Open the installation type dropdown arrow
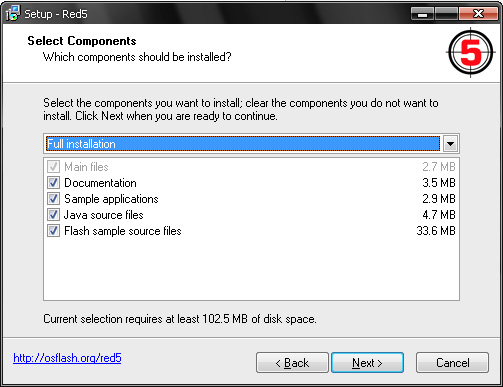 pyautogui.click(x=450, y=144)
